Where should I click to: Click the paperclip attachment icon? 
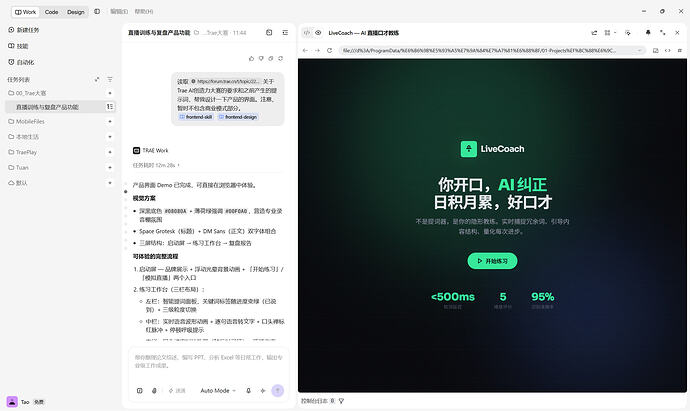click(x=154, y=390)
